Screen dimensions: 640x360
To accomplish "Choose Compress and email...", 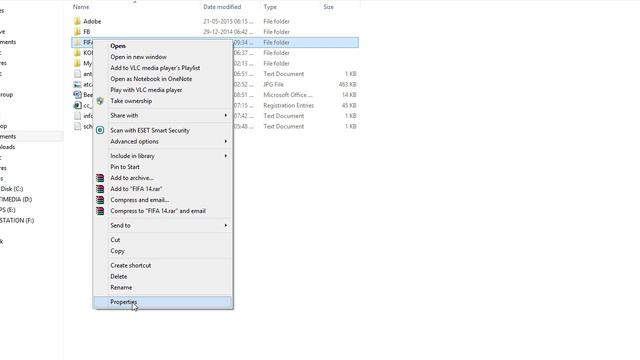I will (140, 200).
